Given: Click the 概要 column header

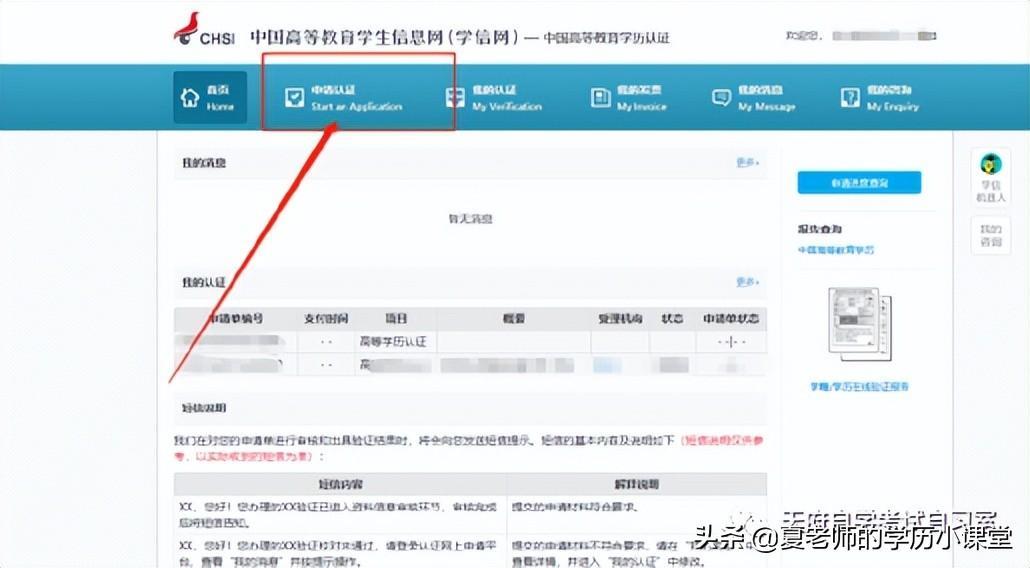Looking at the screenshot, I should point(514,318).
